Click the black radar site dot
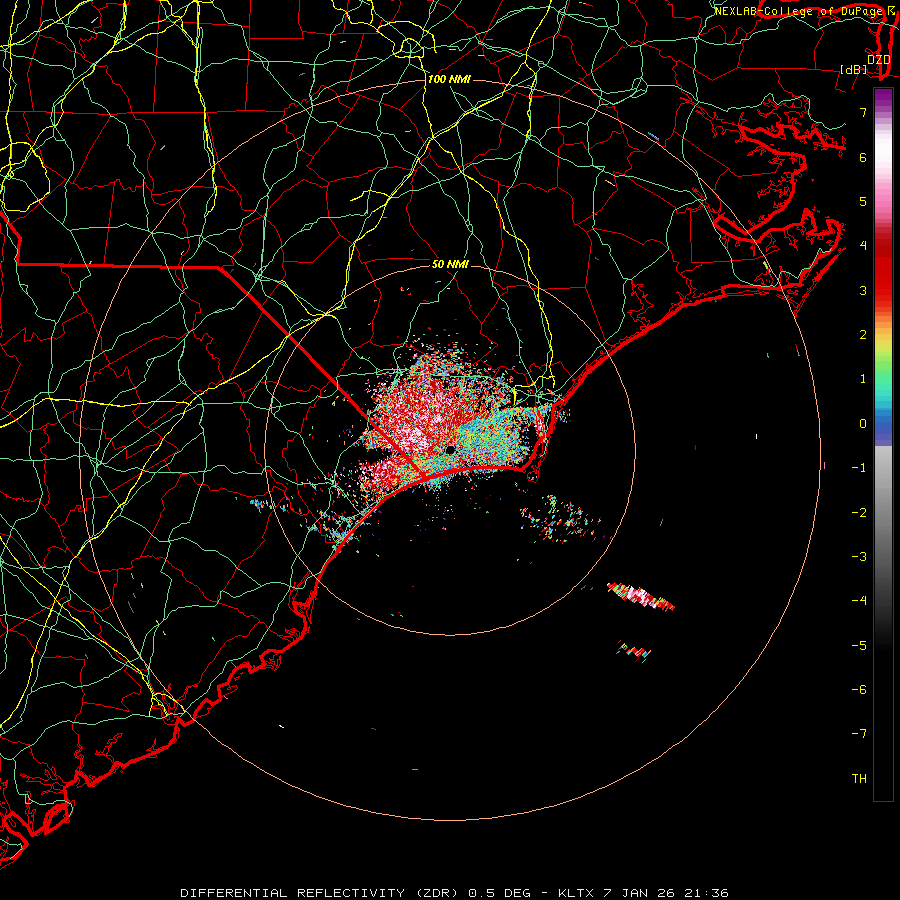This screenshot has width=900, height=900. (451, 449)
